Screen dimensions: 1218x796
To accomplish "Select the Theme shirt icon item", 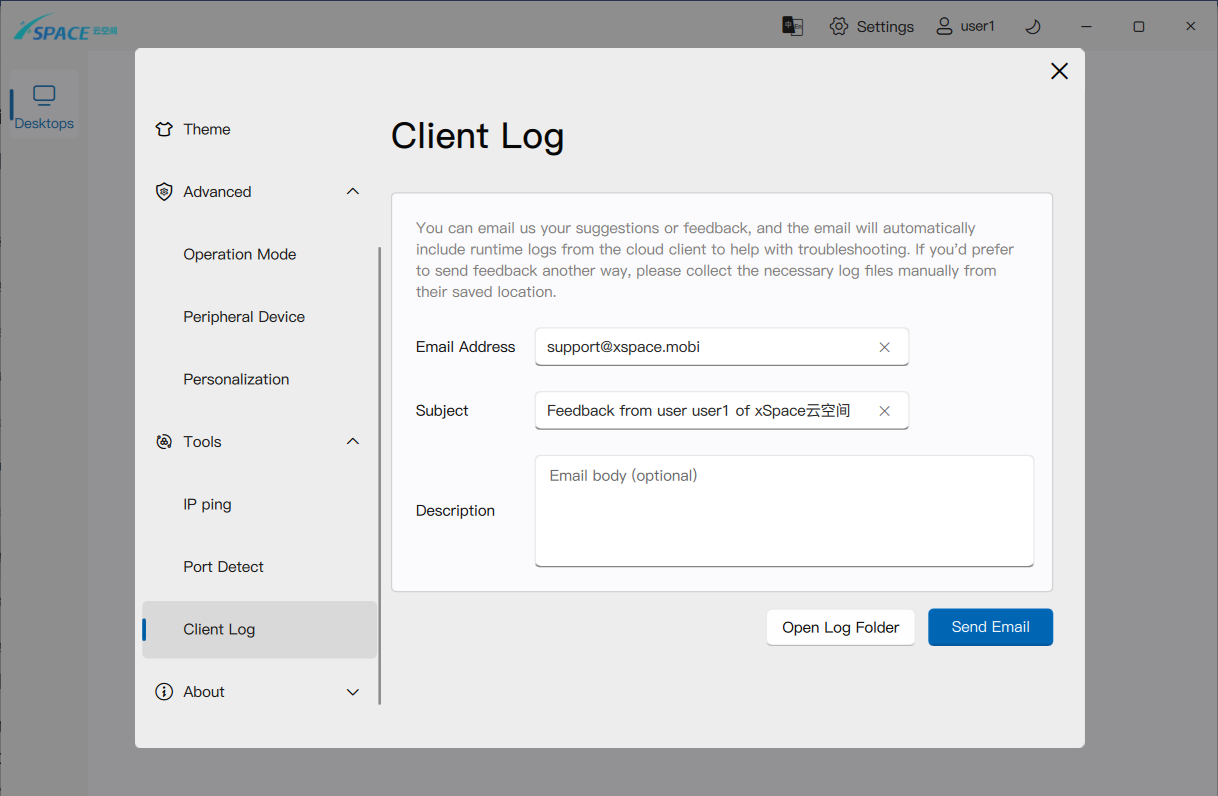I will coord(164,129).
